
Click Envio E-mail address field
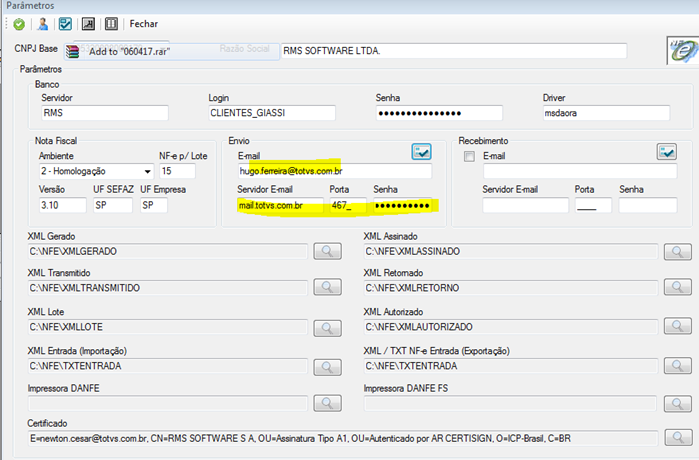335,171
